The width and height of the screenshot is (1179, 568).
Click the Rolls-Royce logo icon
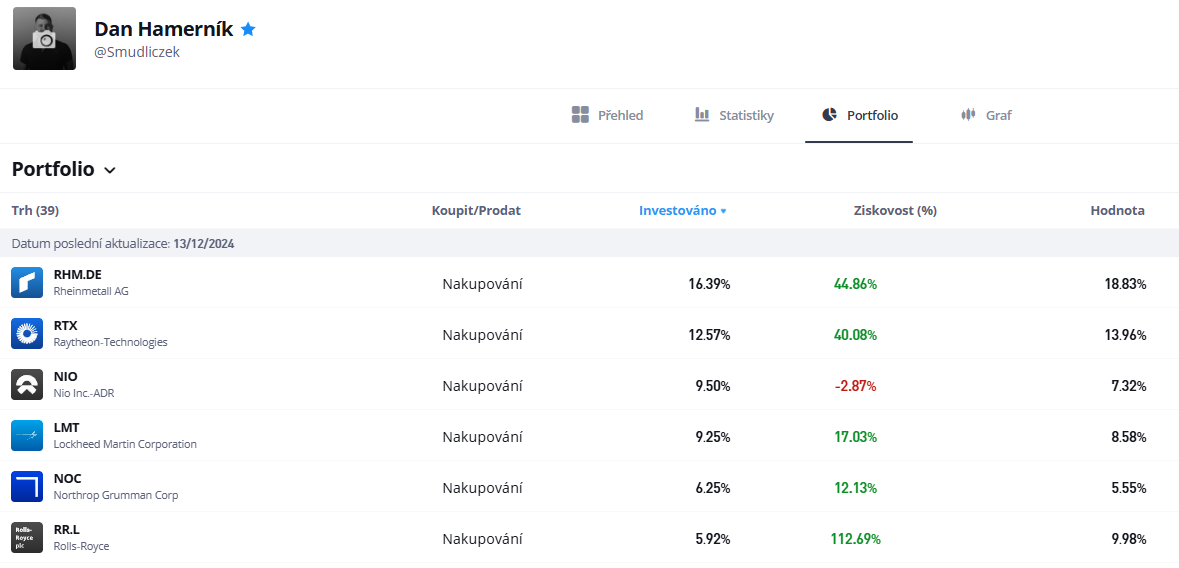(x=27, y=538)
